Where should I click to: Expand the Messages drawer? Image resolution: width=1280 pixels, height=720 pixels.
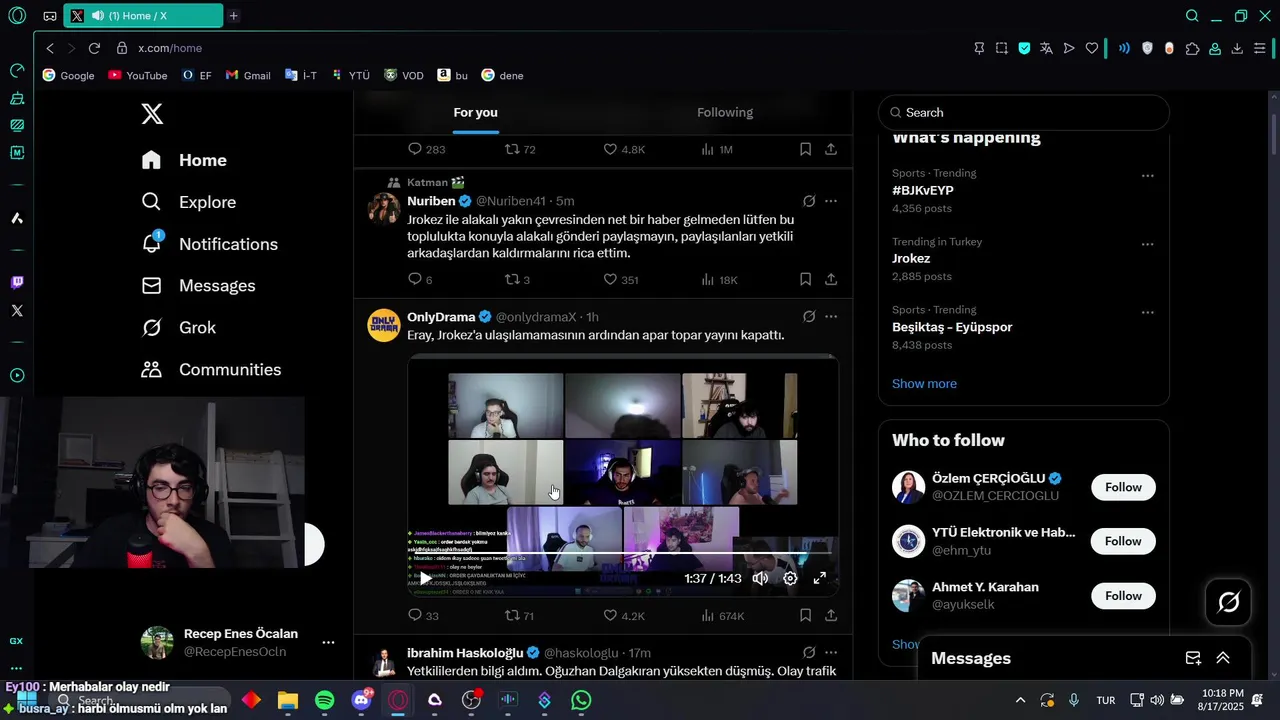(1223, 658)
